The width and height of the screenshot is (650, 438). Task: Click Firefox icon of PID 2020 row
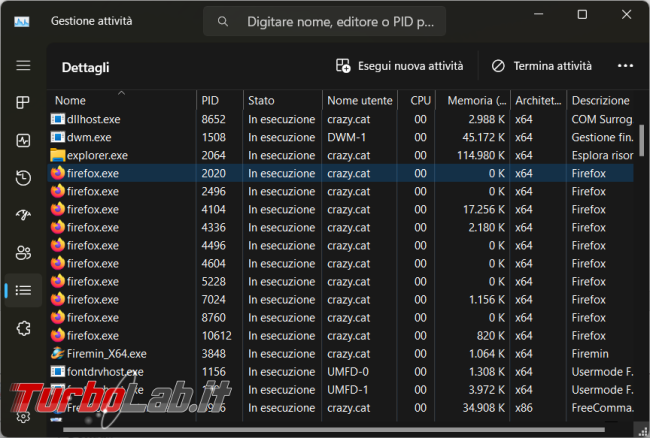(58, 173)
